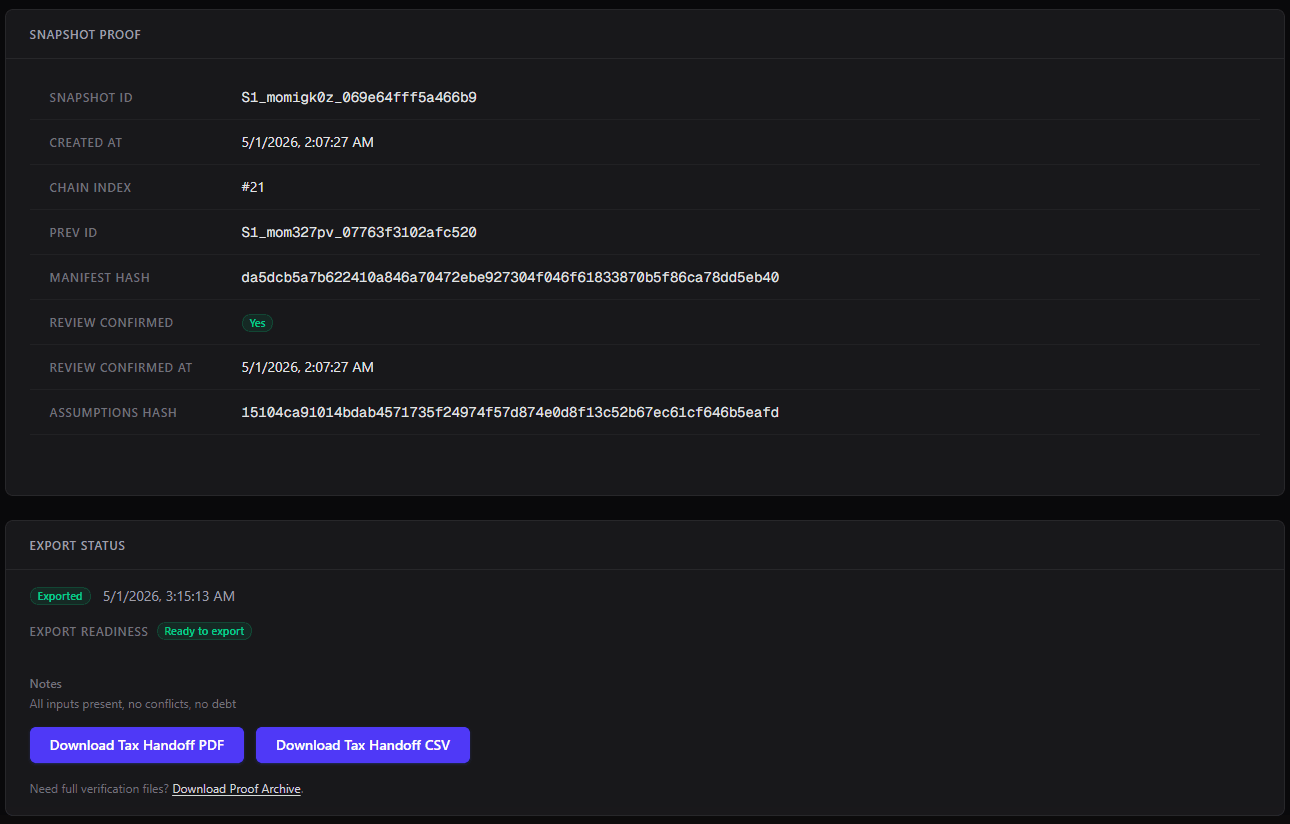Click the green Exported status badge
The width and height of the screenshot is (1290, 824).
point(60,596)
